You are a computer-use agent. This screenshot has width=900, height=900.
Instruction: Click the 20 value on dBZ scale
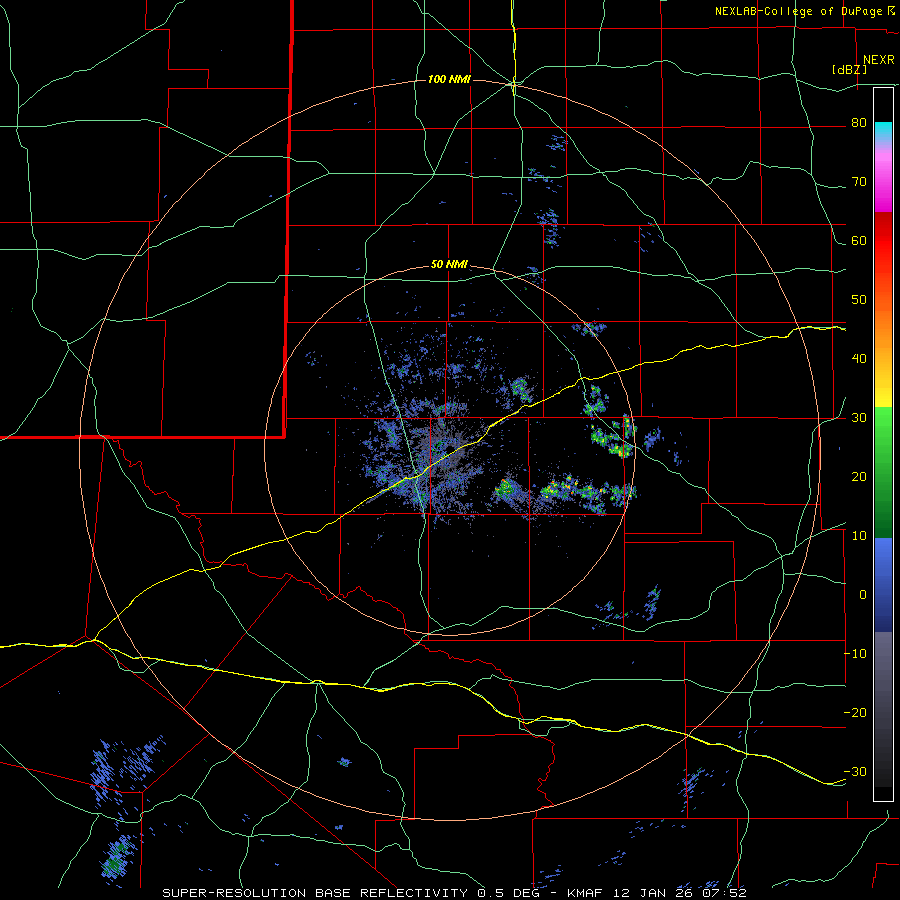(x=859, y=476)
